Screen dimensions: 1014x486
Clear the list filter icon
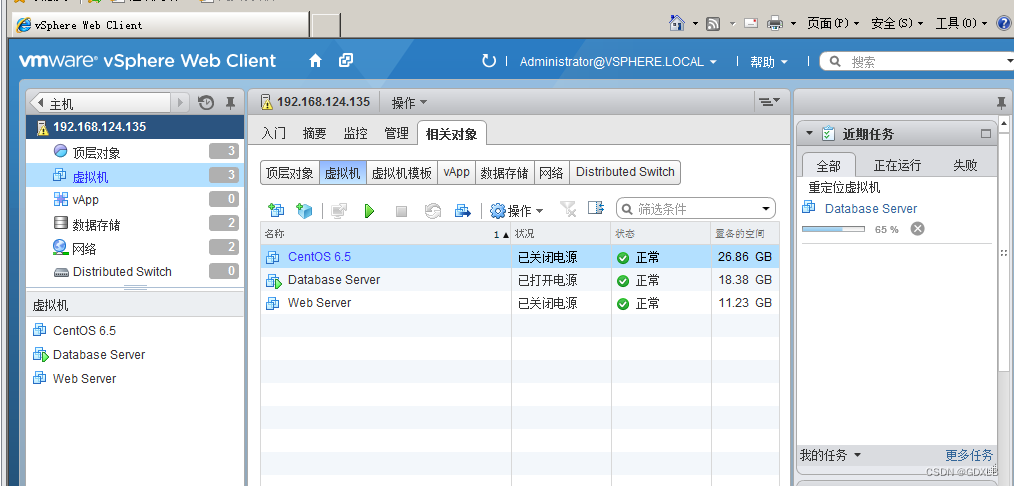pyautogui.click(x=567, y=209)
